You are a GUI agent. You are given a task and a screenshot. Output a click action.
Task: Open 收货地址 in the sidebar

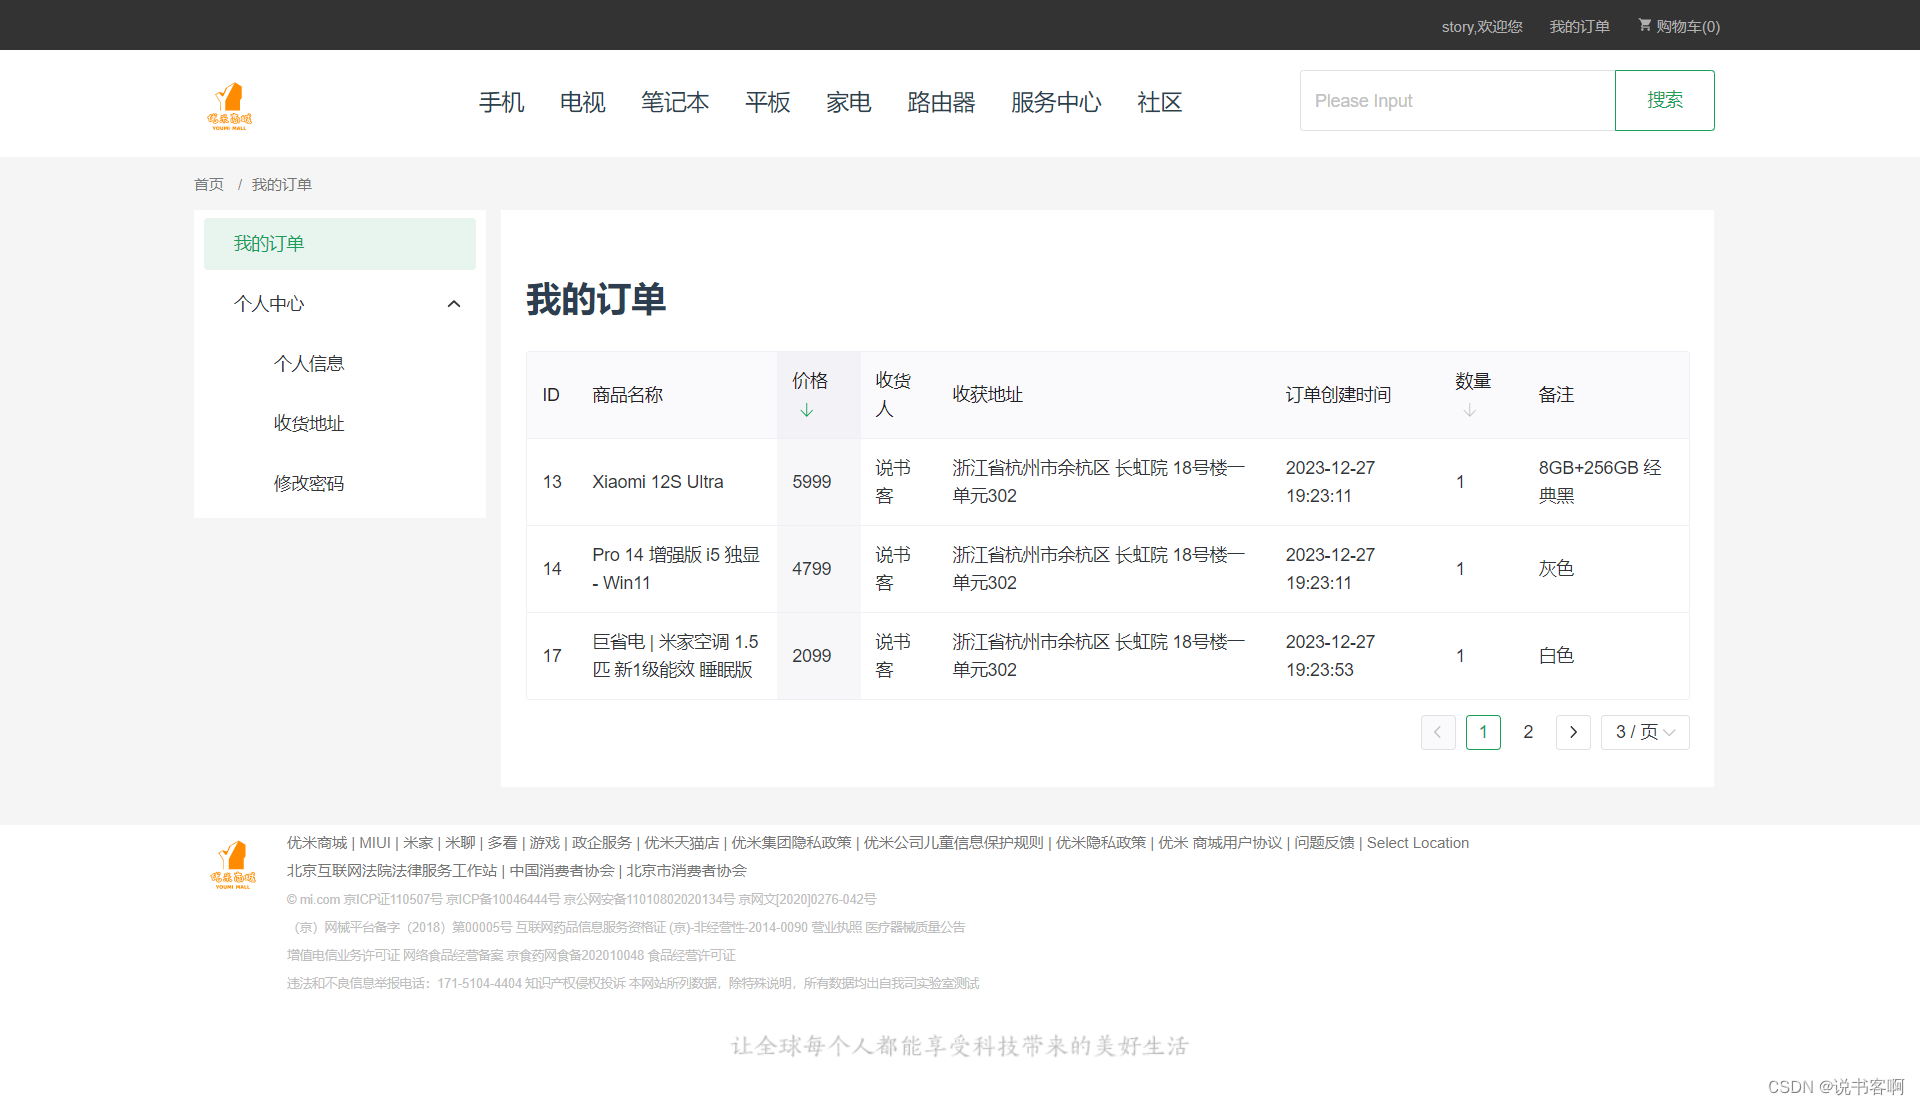point(309,424)
